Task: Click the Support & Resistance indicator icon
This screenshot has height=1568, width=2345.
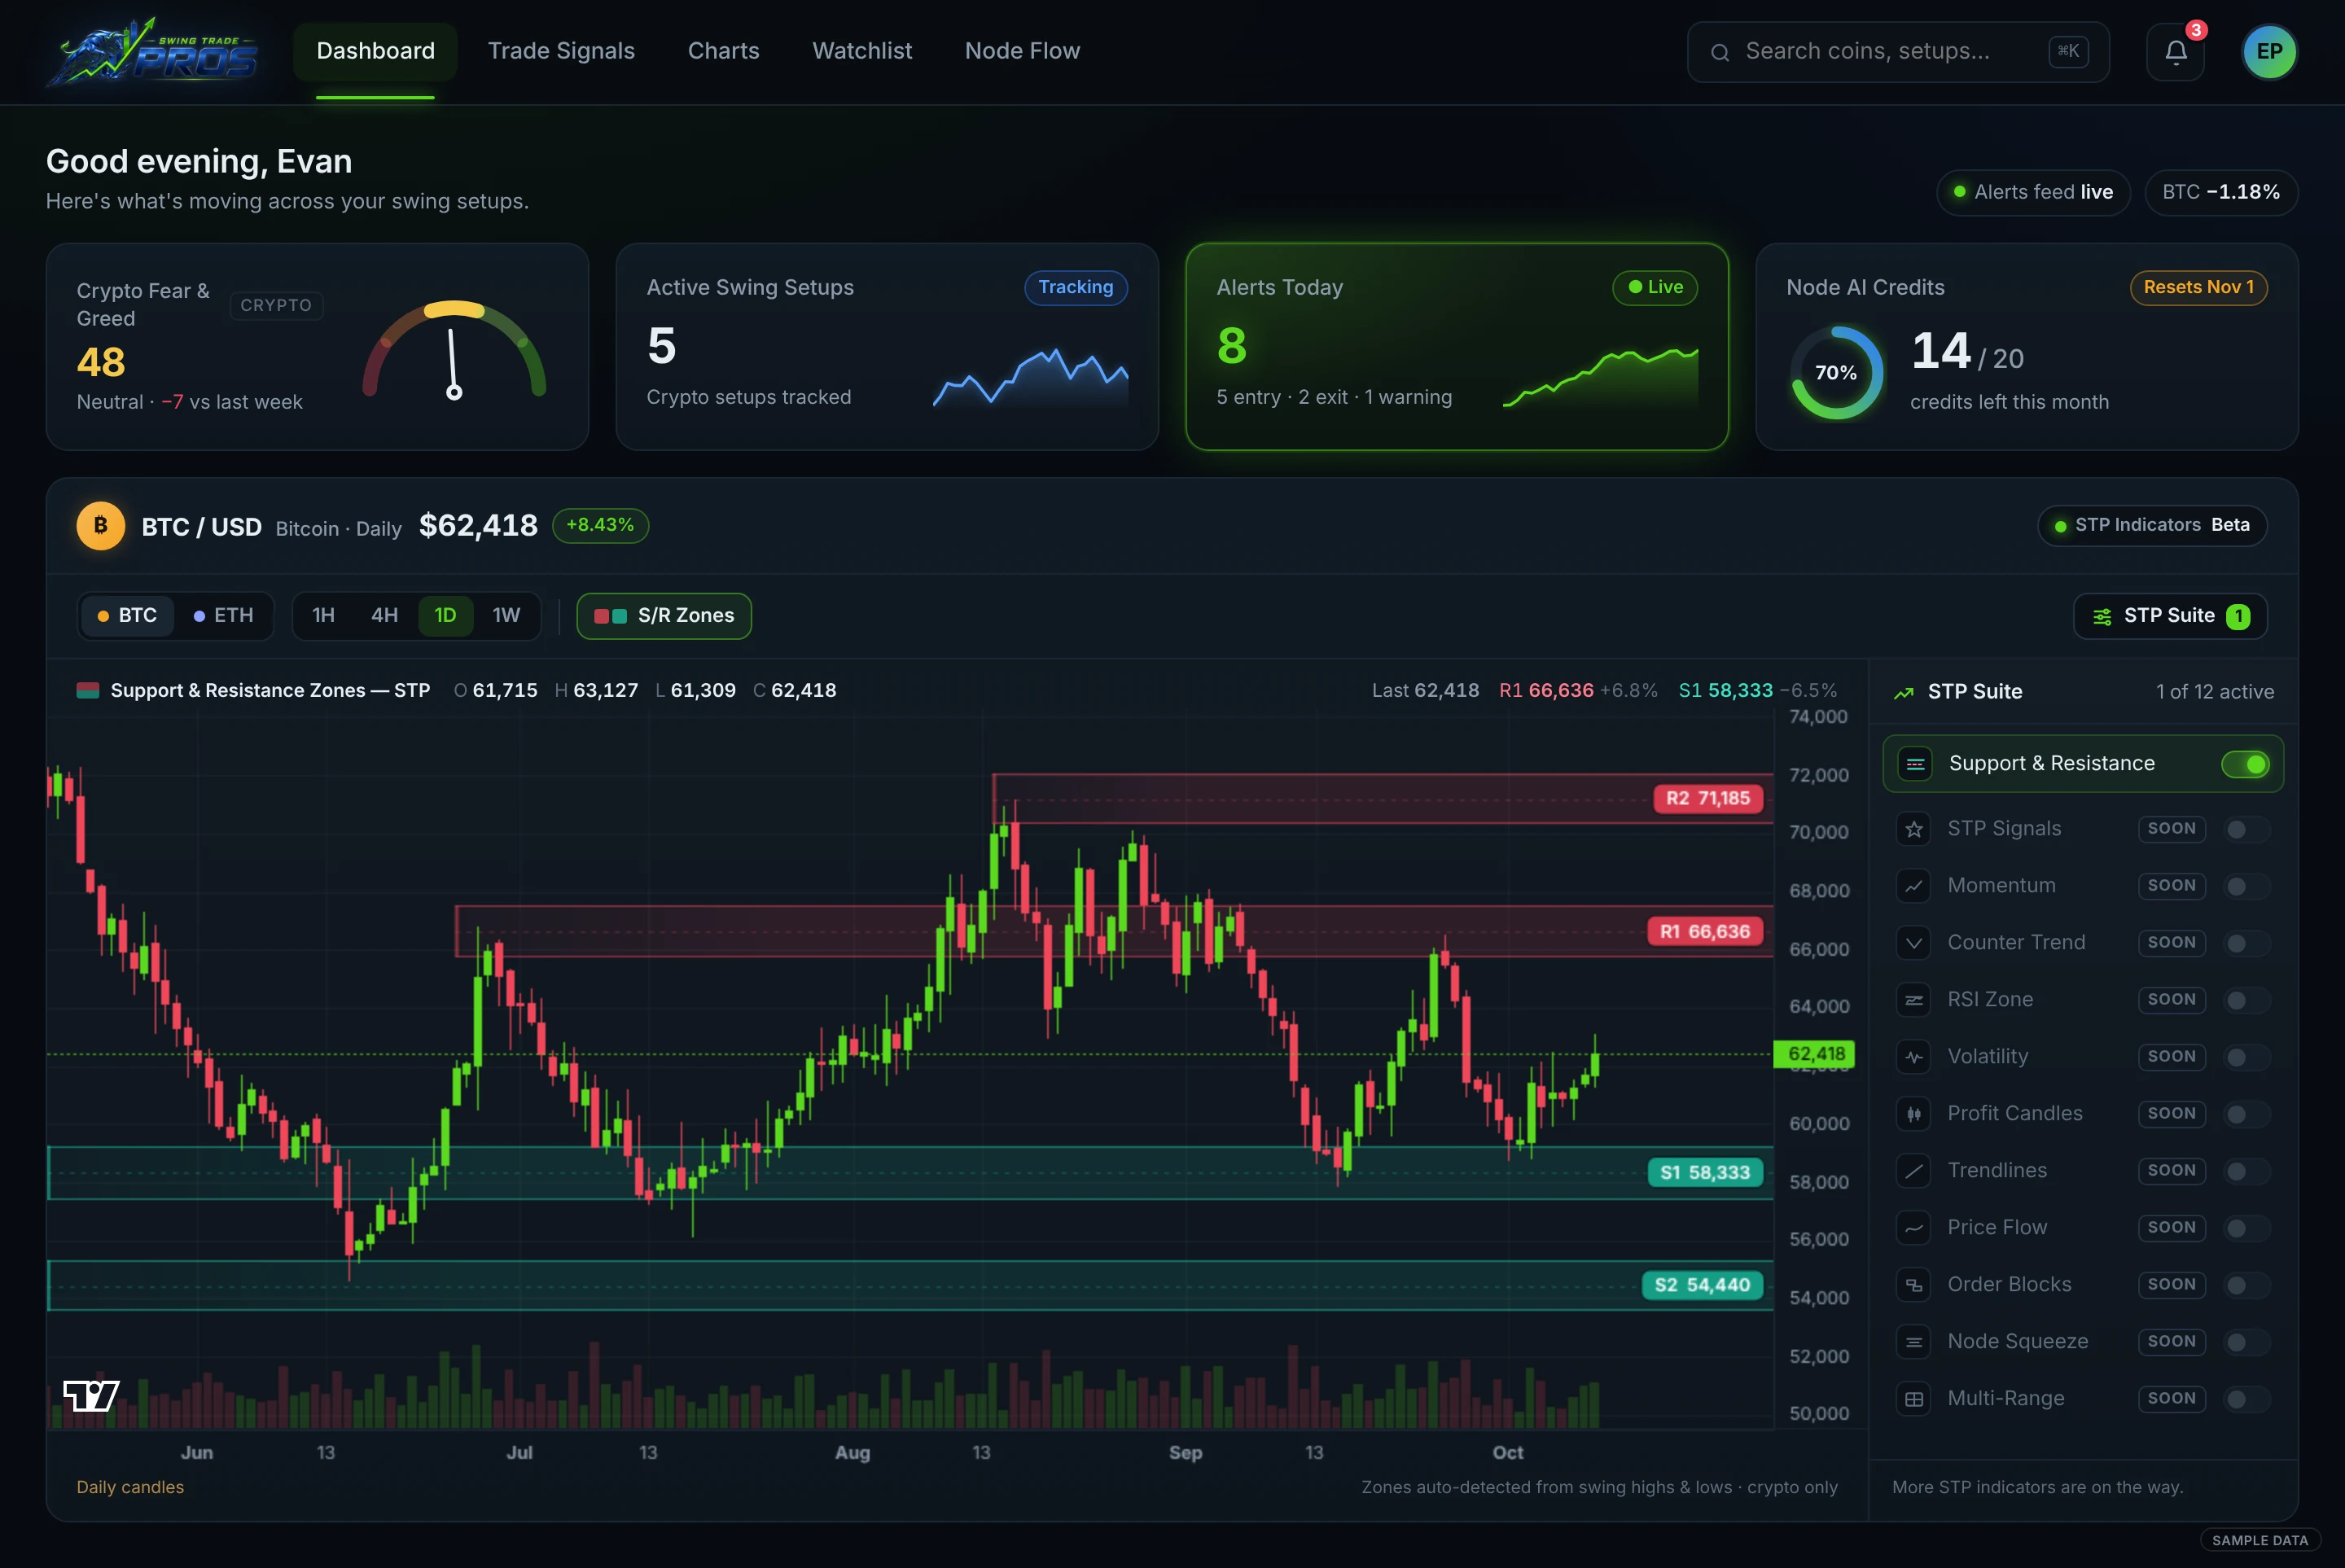Action: pyautogui.click(x=1915, y=764)
